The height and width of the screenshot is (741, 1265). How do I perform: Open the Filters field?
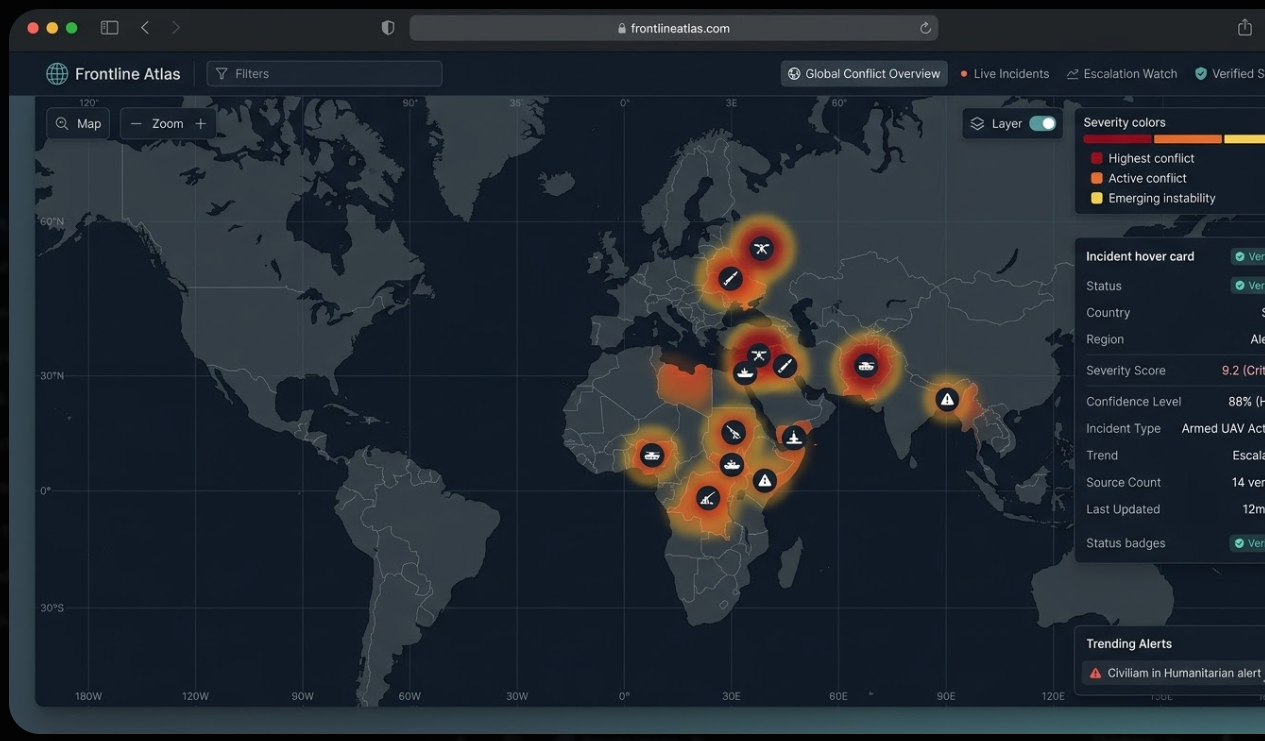pos(324,73)
